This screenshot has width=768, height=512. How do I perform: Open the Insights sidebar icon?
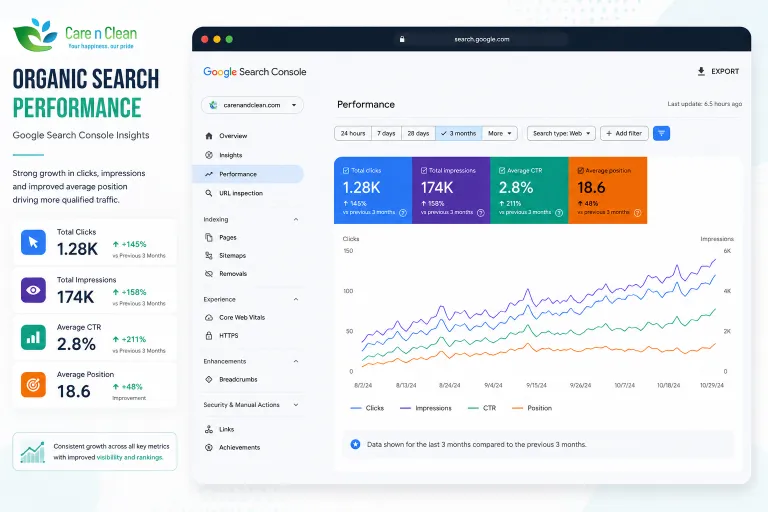pyautogui.click(x=209, y=155)
